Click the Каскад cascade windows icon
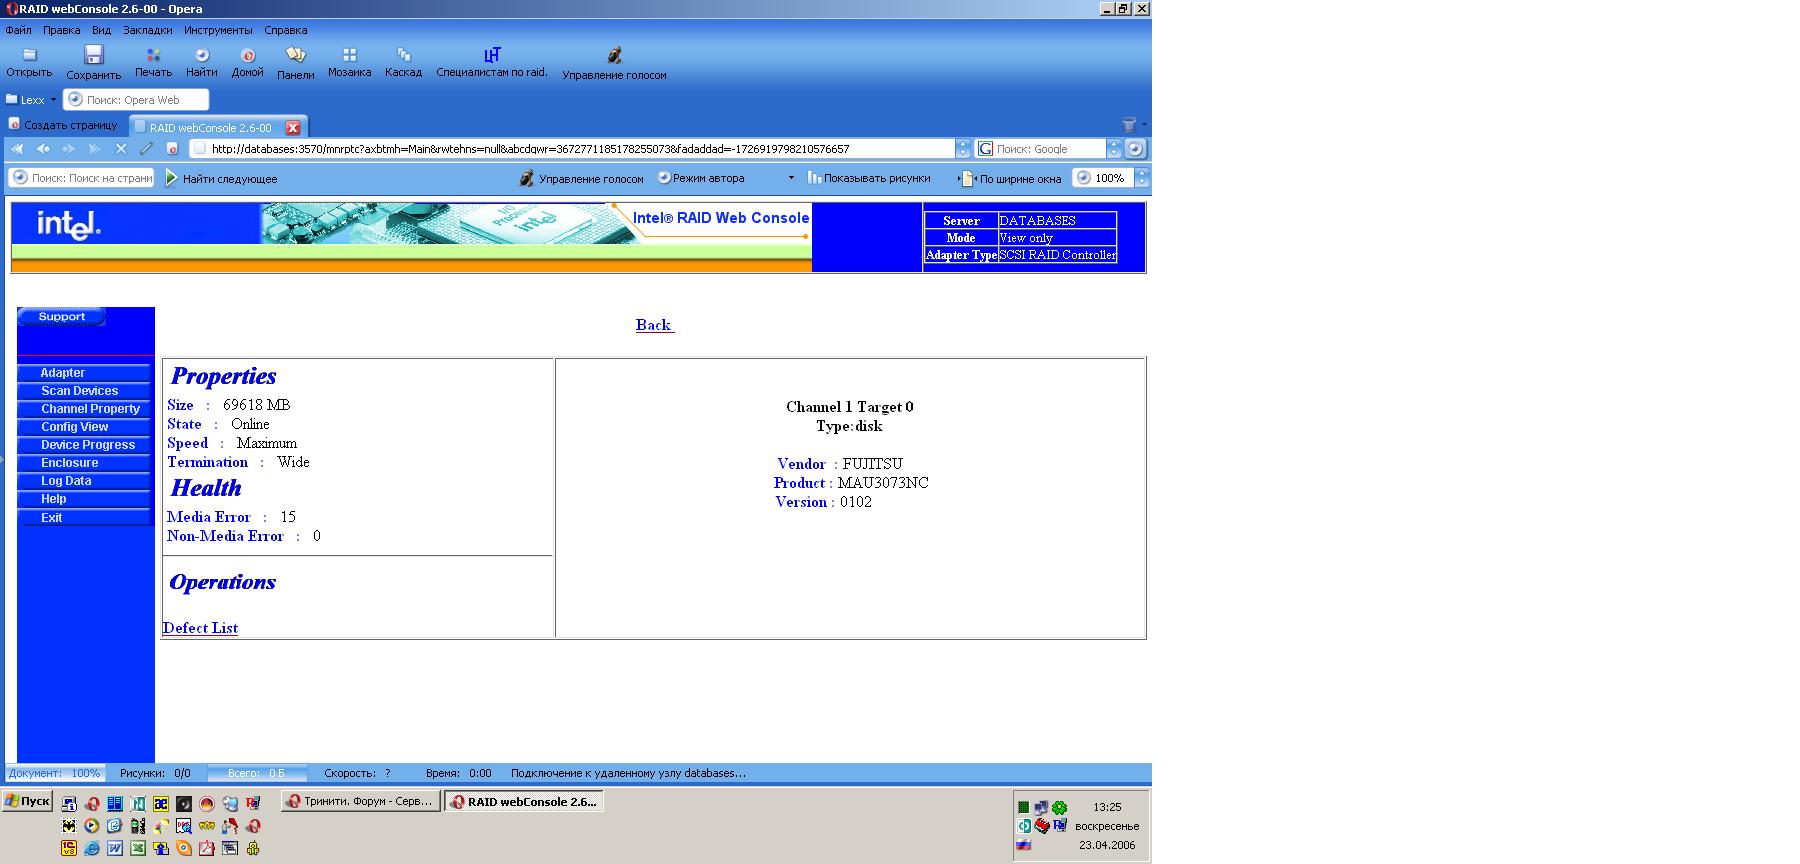This screenshot has height=864, width=1800. [403, 55]
